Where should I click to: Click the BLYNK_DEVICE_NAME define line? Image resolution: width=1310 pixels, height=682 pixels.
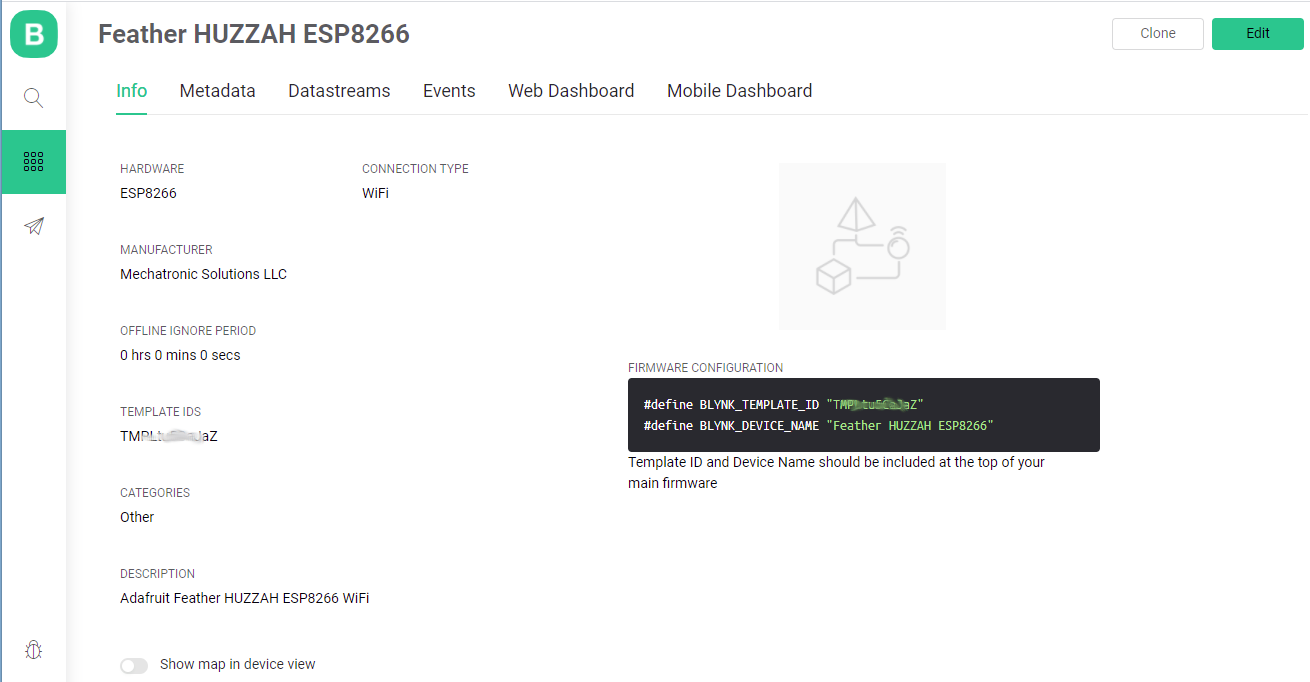pos(819,426)
